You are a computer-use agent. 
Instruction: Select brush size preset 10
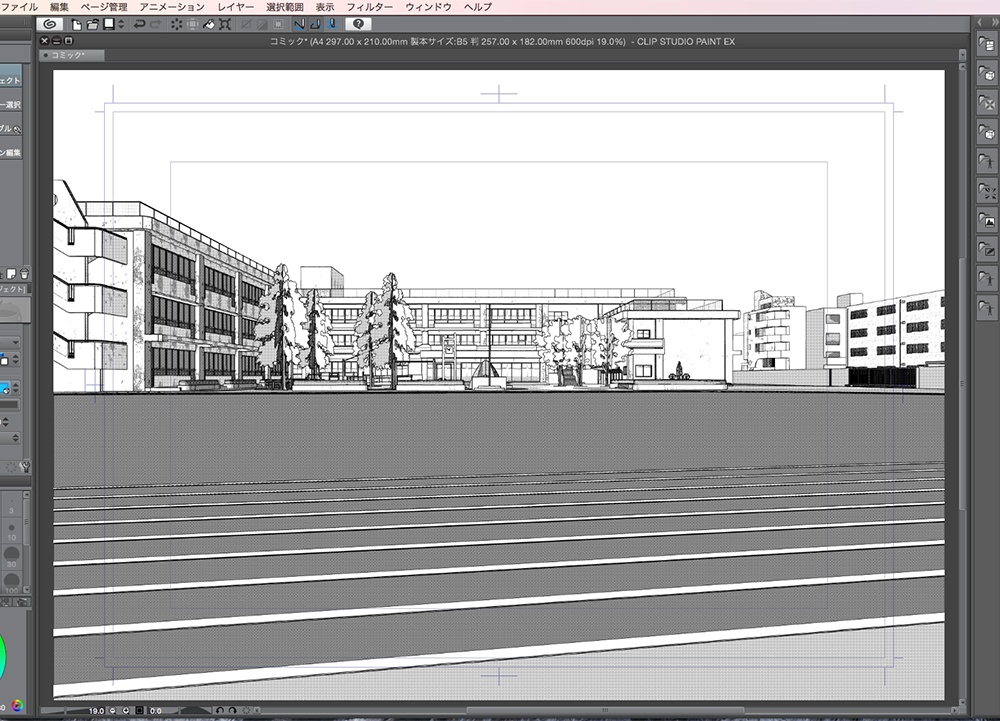(11, 530)
